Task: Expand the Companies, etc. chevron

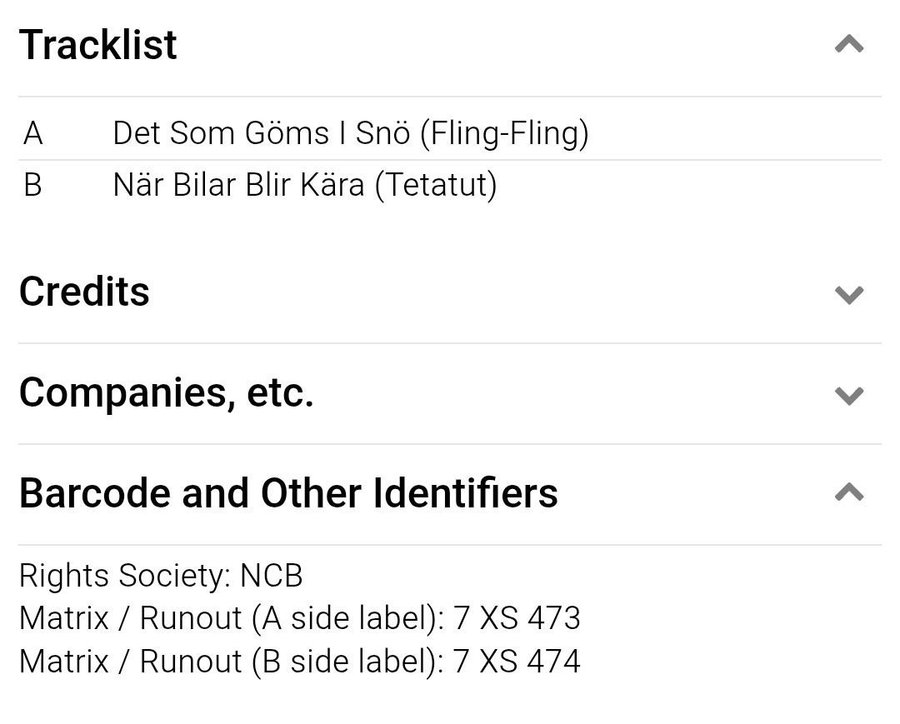Action: (x=848, y=395)
